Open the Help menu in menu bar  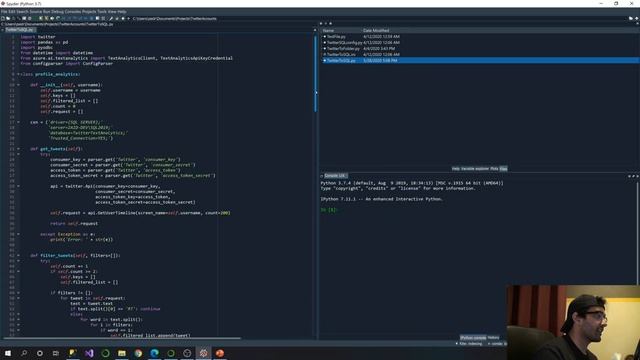(x=122, y=11)
